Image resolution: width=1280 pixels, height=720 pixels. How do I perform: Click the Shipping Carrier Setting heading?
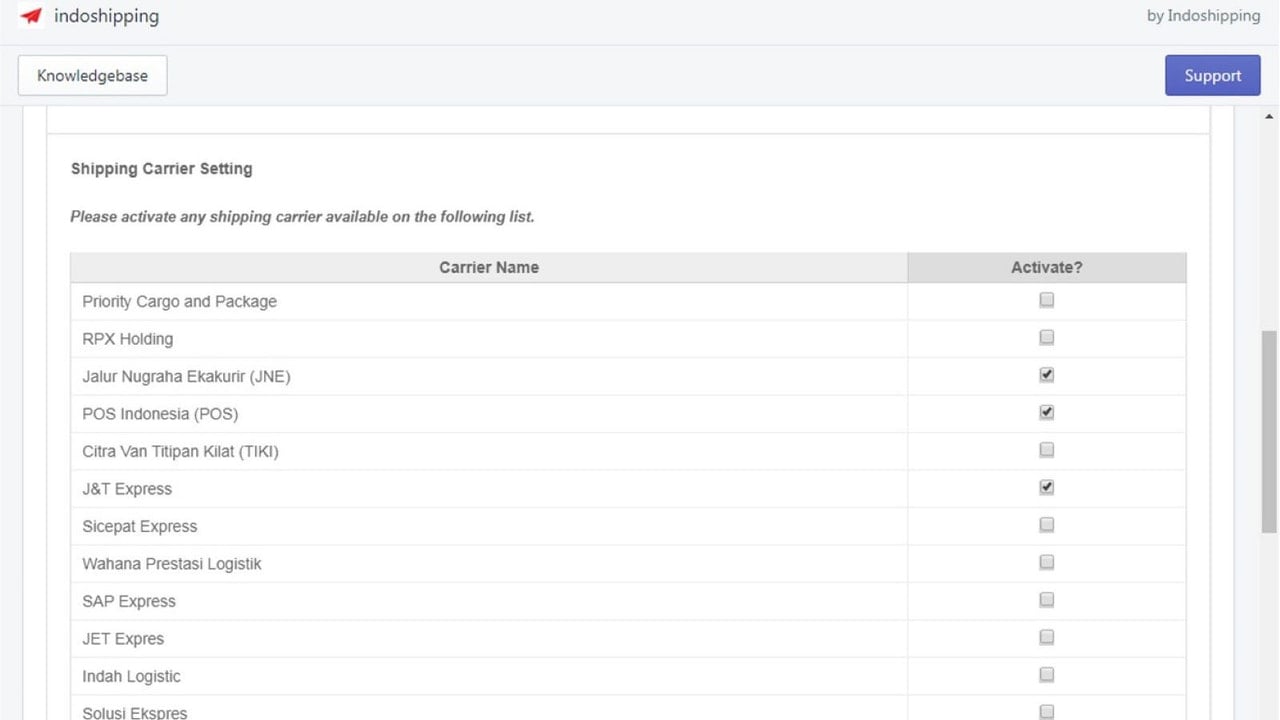162,169
